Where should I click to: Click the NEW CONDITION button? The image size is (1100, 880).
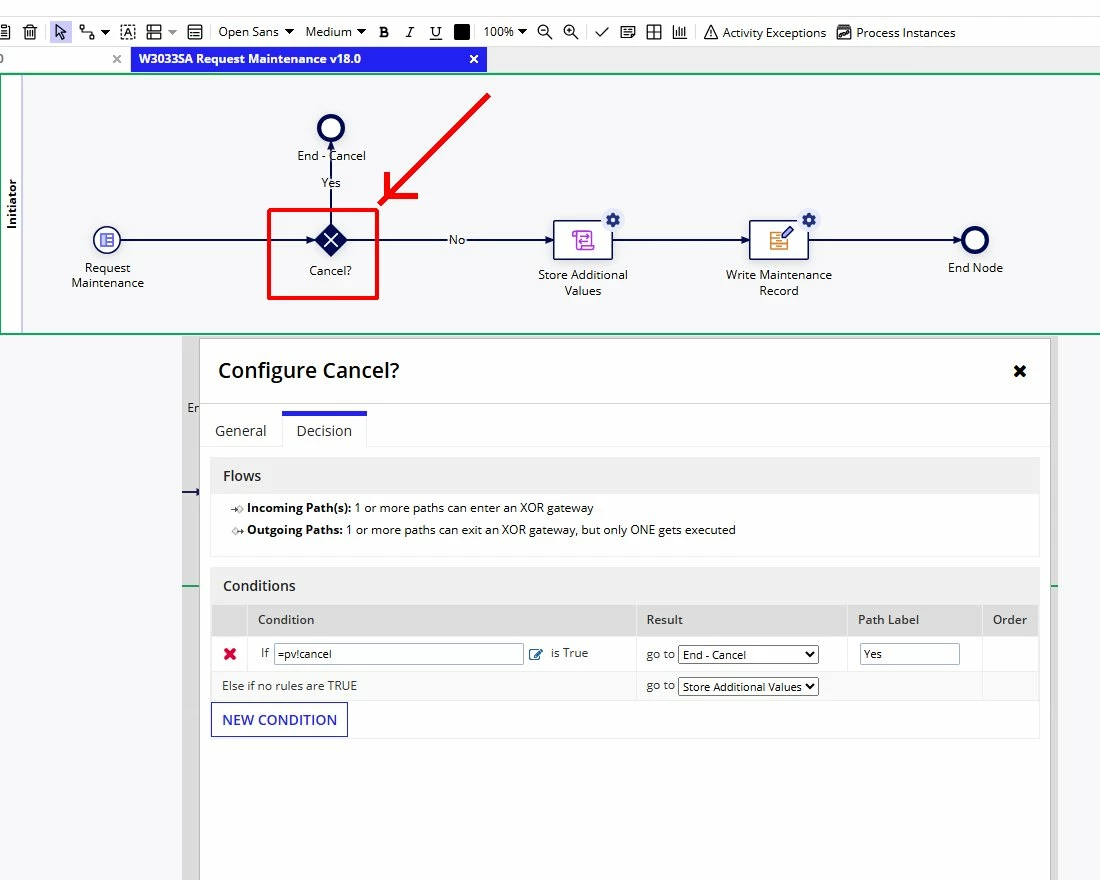(279, 720)
